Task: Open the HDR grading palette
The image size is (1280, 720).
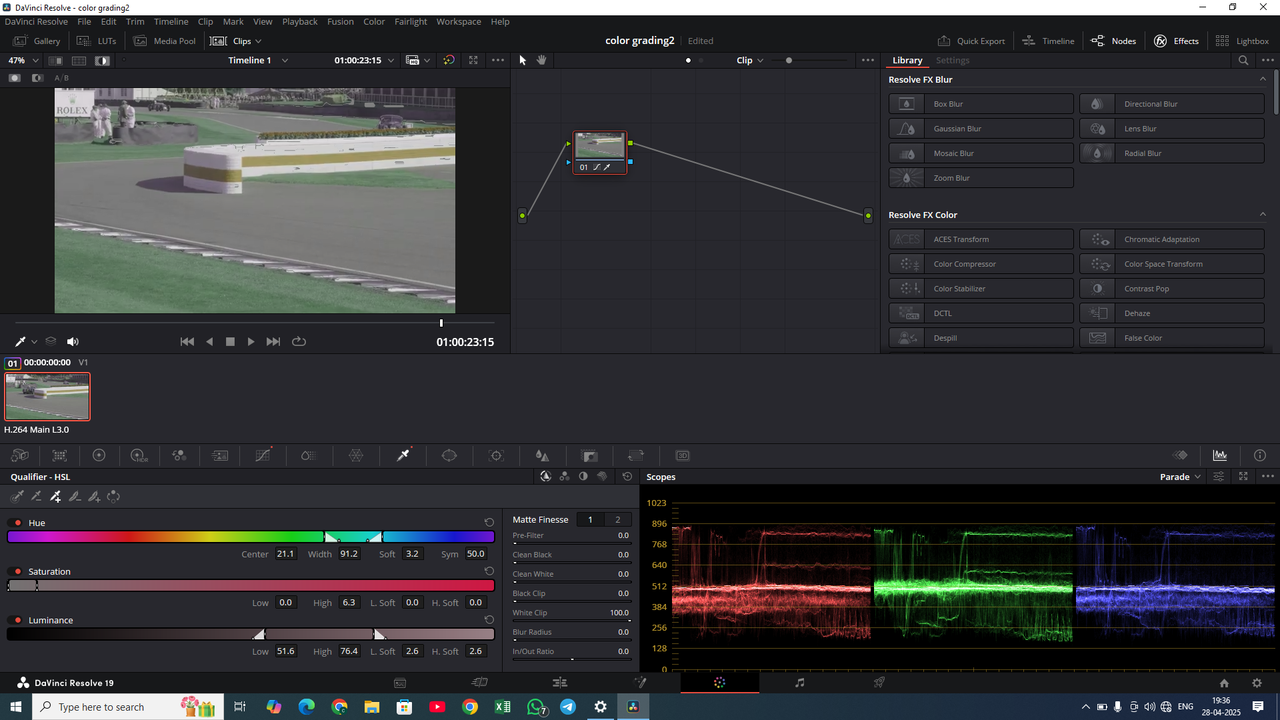Action: click(139, 455)
